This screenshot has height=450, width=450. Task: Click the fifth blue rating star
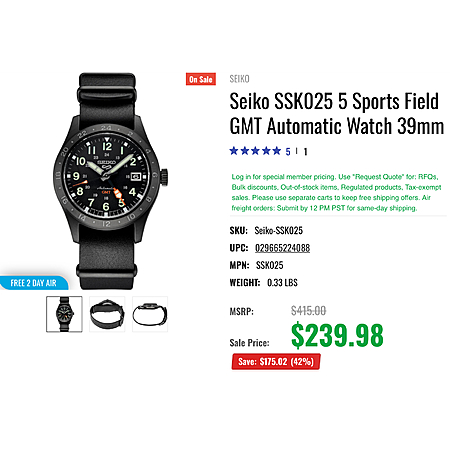pos(277,151)
